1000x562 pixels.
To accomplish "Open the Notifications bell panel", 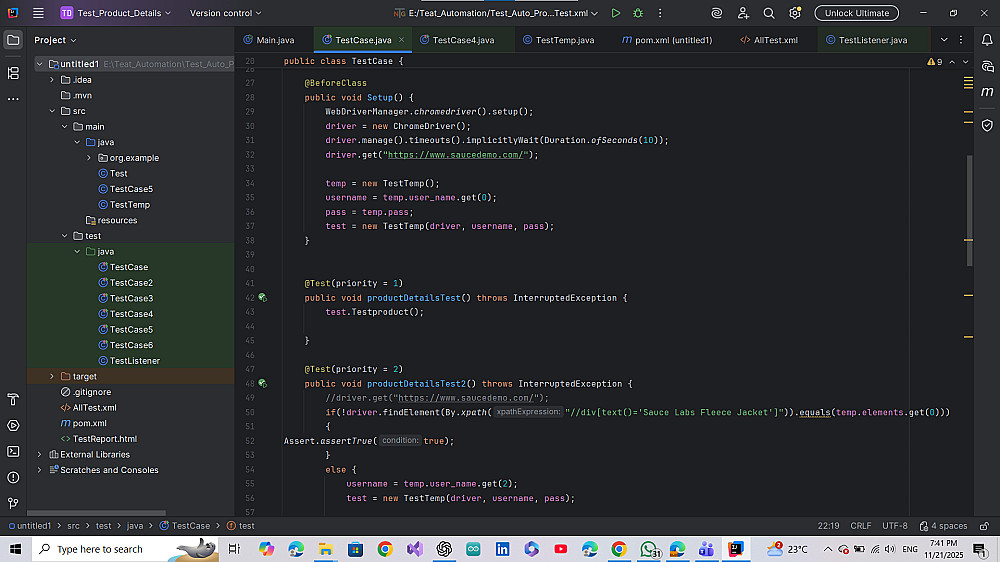I will (x=987, y=40).
